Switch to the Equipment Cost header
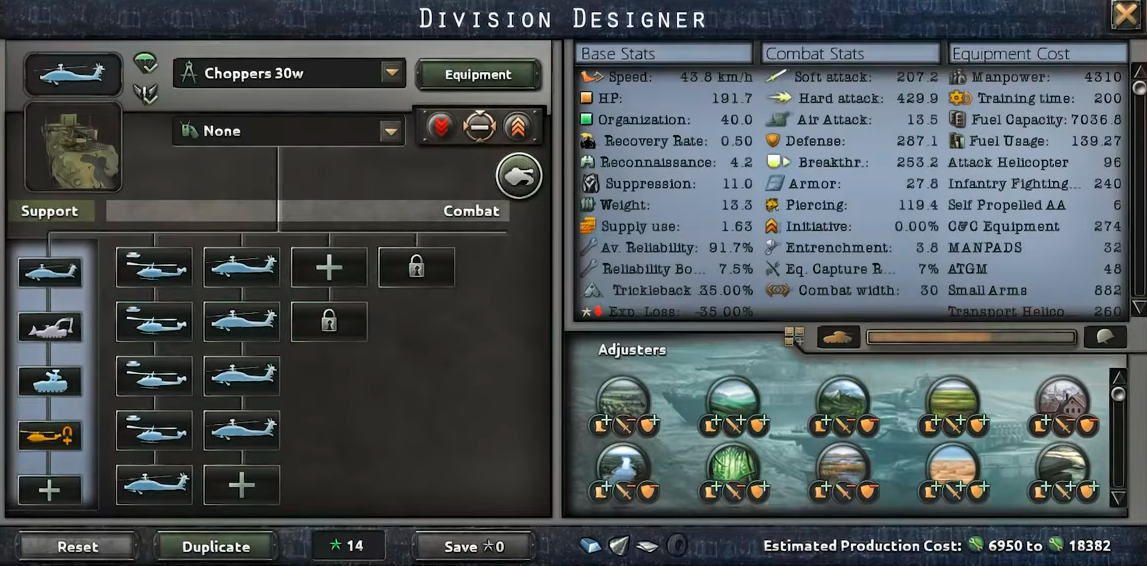The width and height of the screenshot is (1147, 566). click(x=1037, y=53)
